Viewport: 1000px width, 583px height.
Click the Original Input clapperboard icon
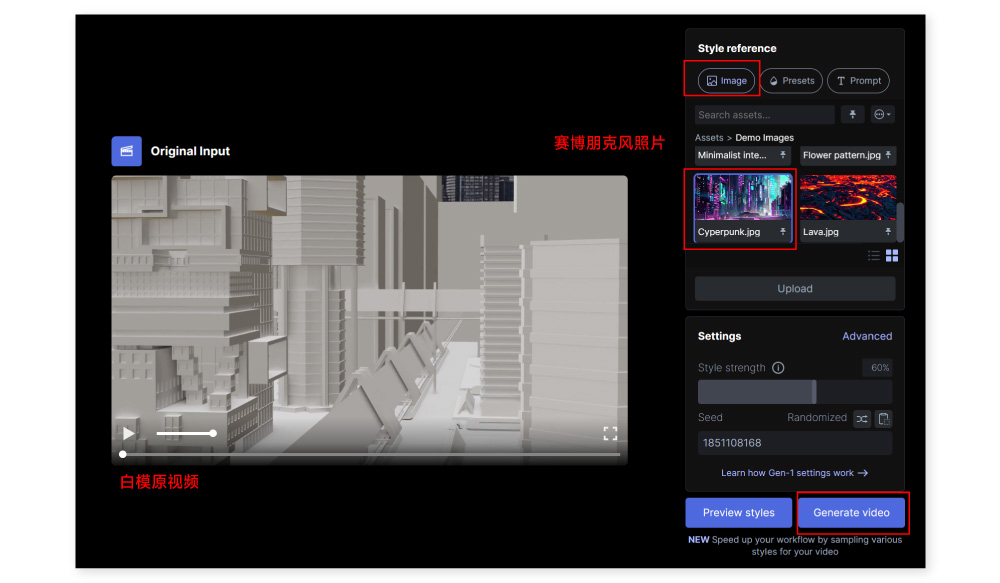click(x=126, y=151)
